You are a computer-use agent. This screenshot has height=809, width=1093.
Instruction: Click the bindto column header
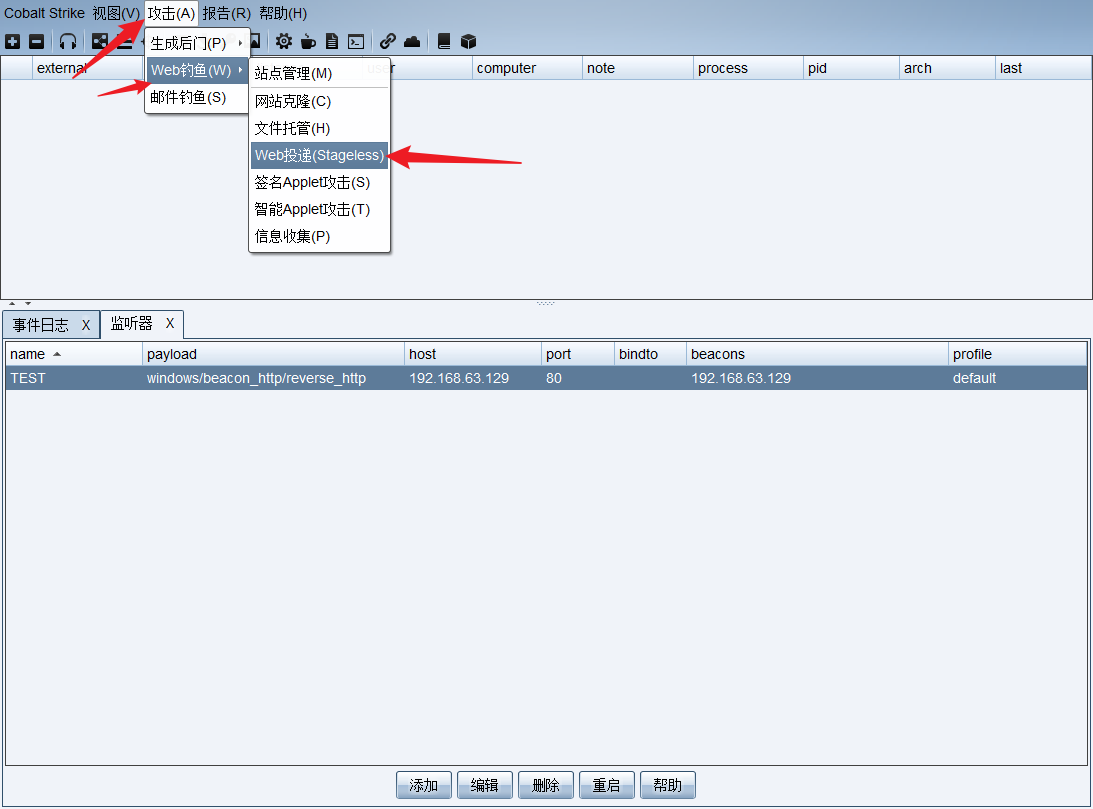(x=650, y=354)
